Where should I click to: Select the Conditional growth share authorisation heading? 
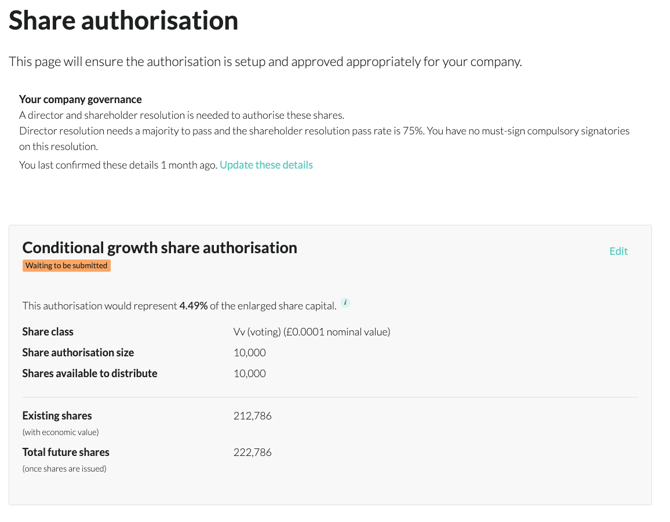pos(160,247)
